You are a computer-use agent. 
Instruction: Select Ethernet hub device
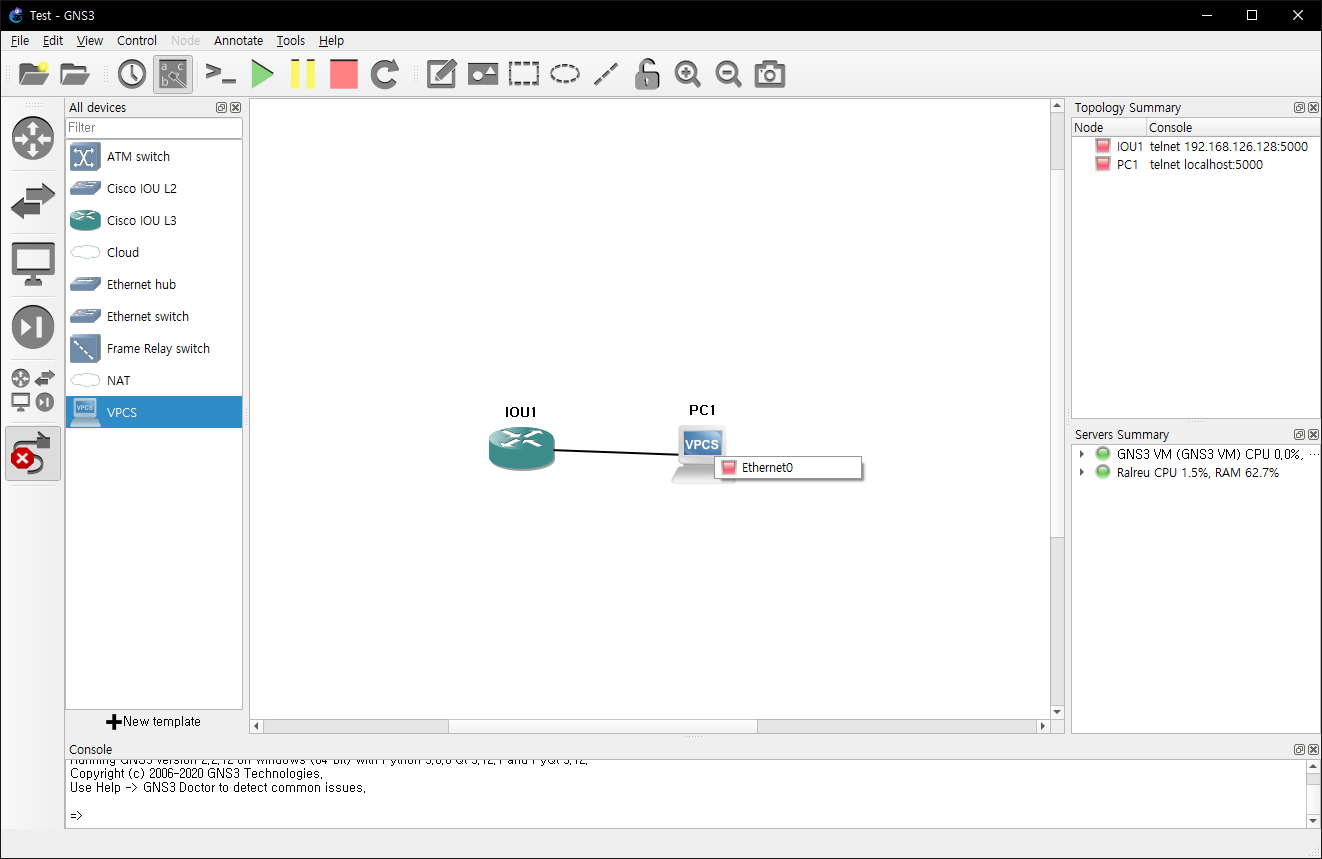(x=154, y=284)
